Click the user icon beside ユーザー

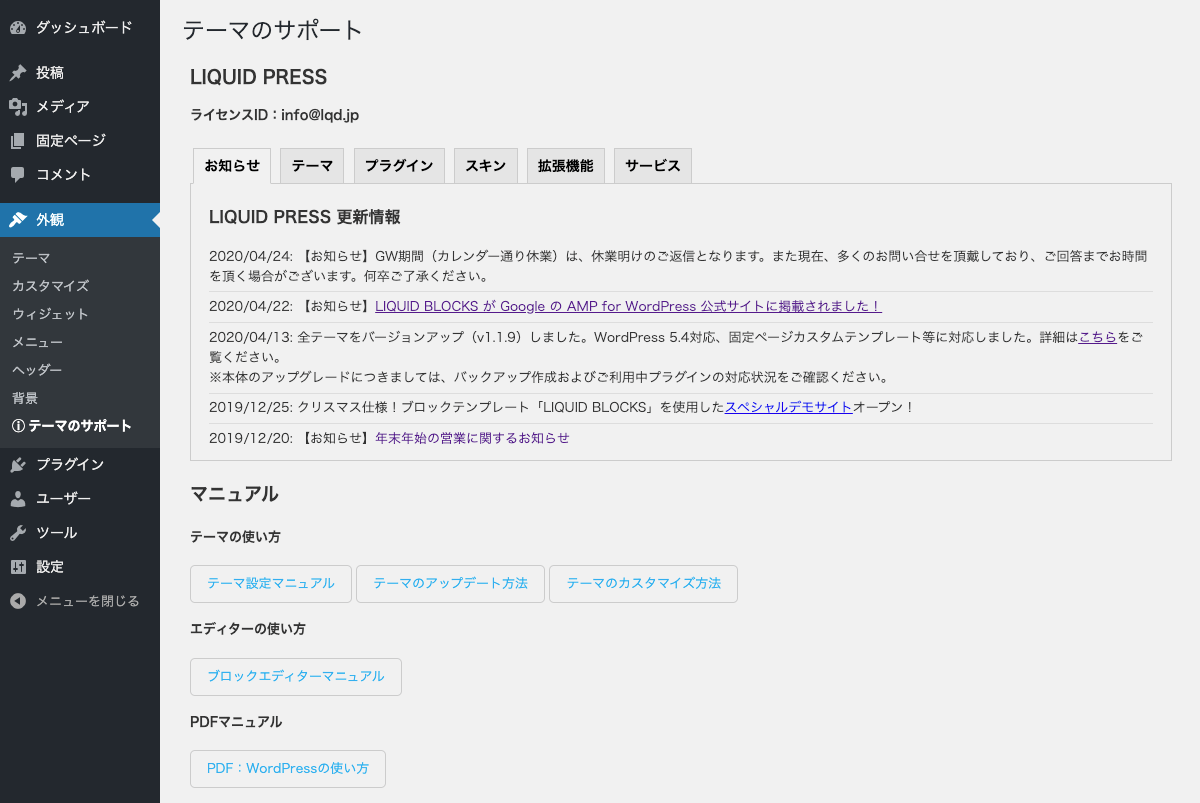tap(18, 499)
